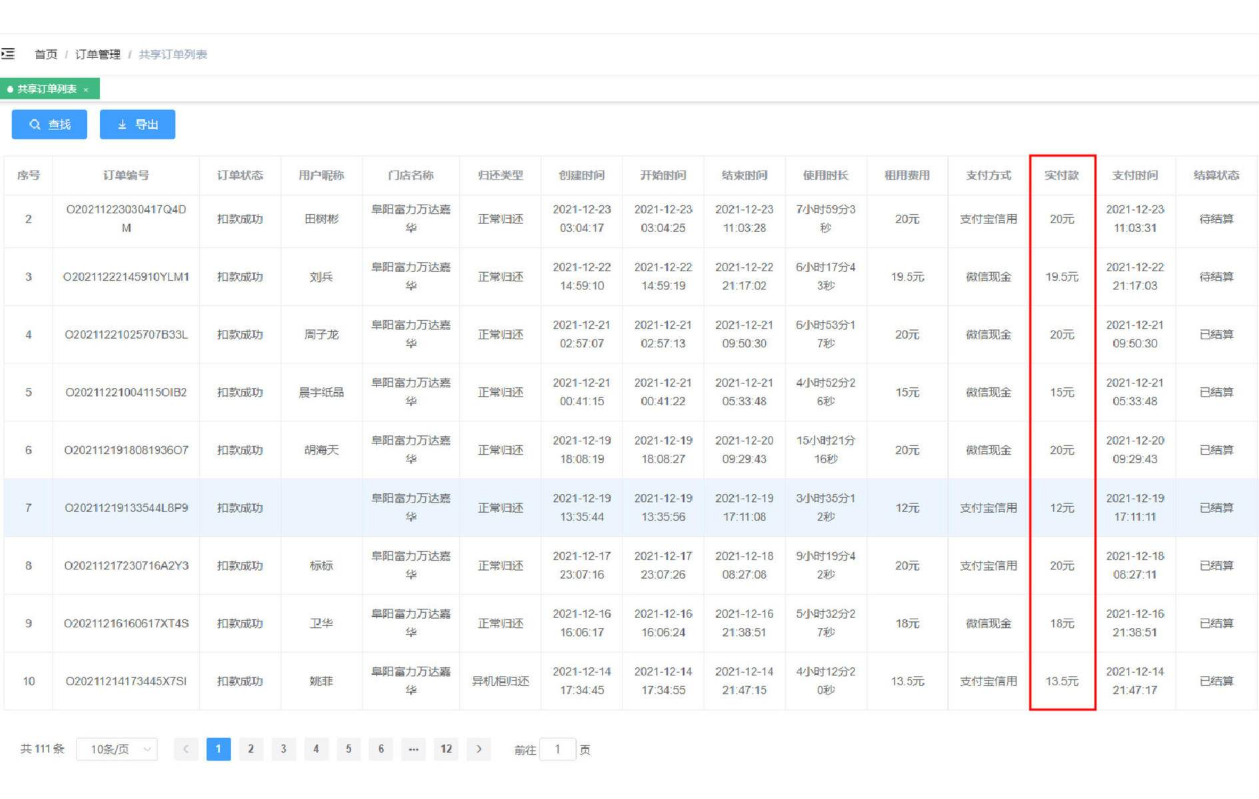Click order number O20211221025707B33L
Viewport: 1259px width, 799px height.
pos(126,335)
